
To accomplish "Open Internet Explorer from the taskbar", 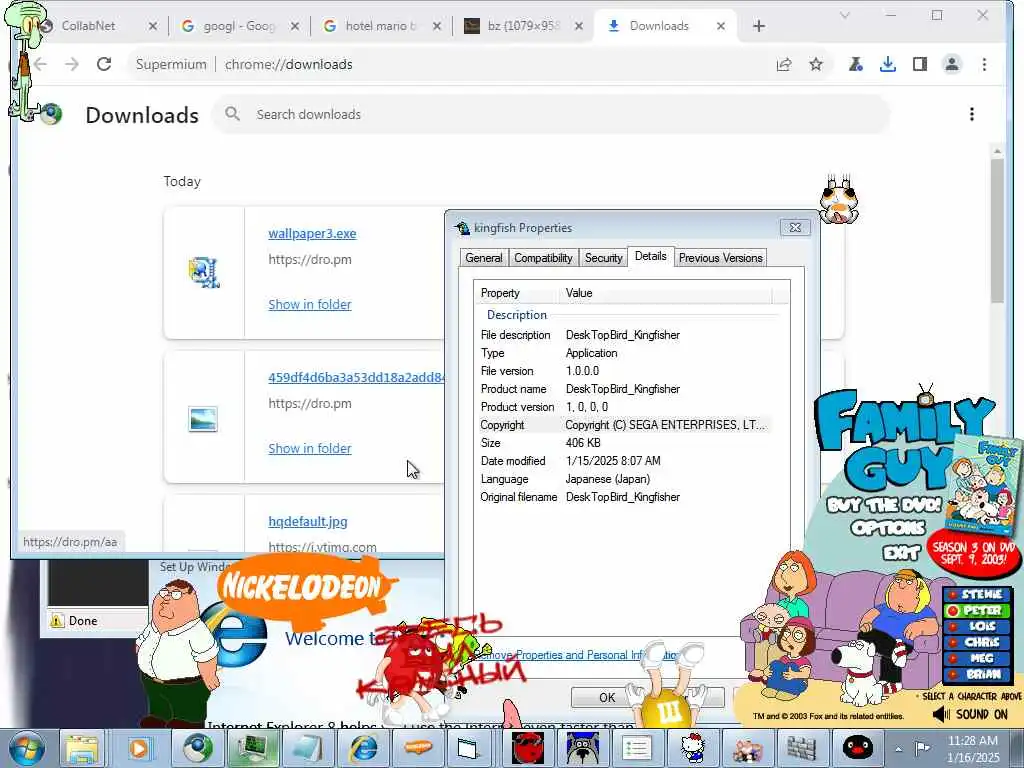I will [363, 748].
